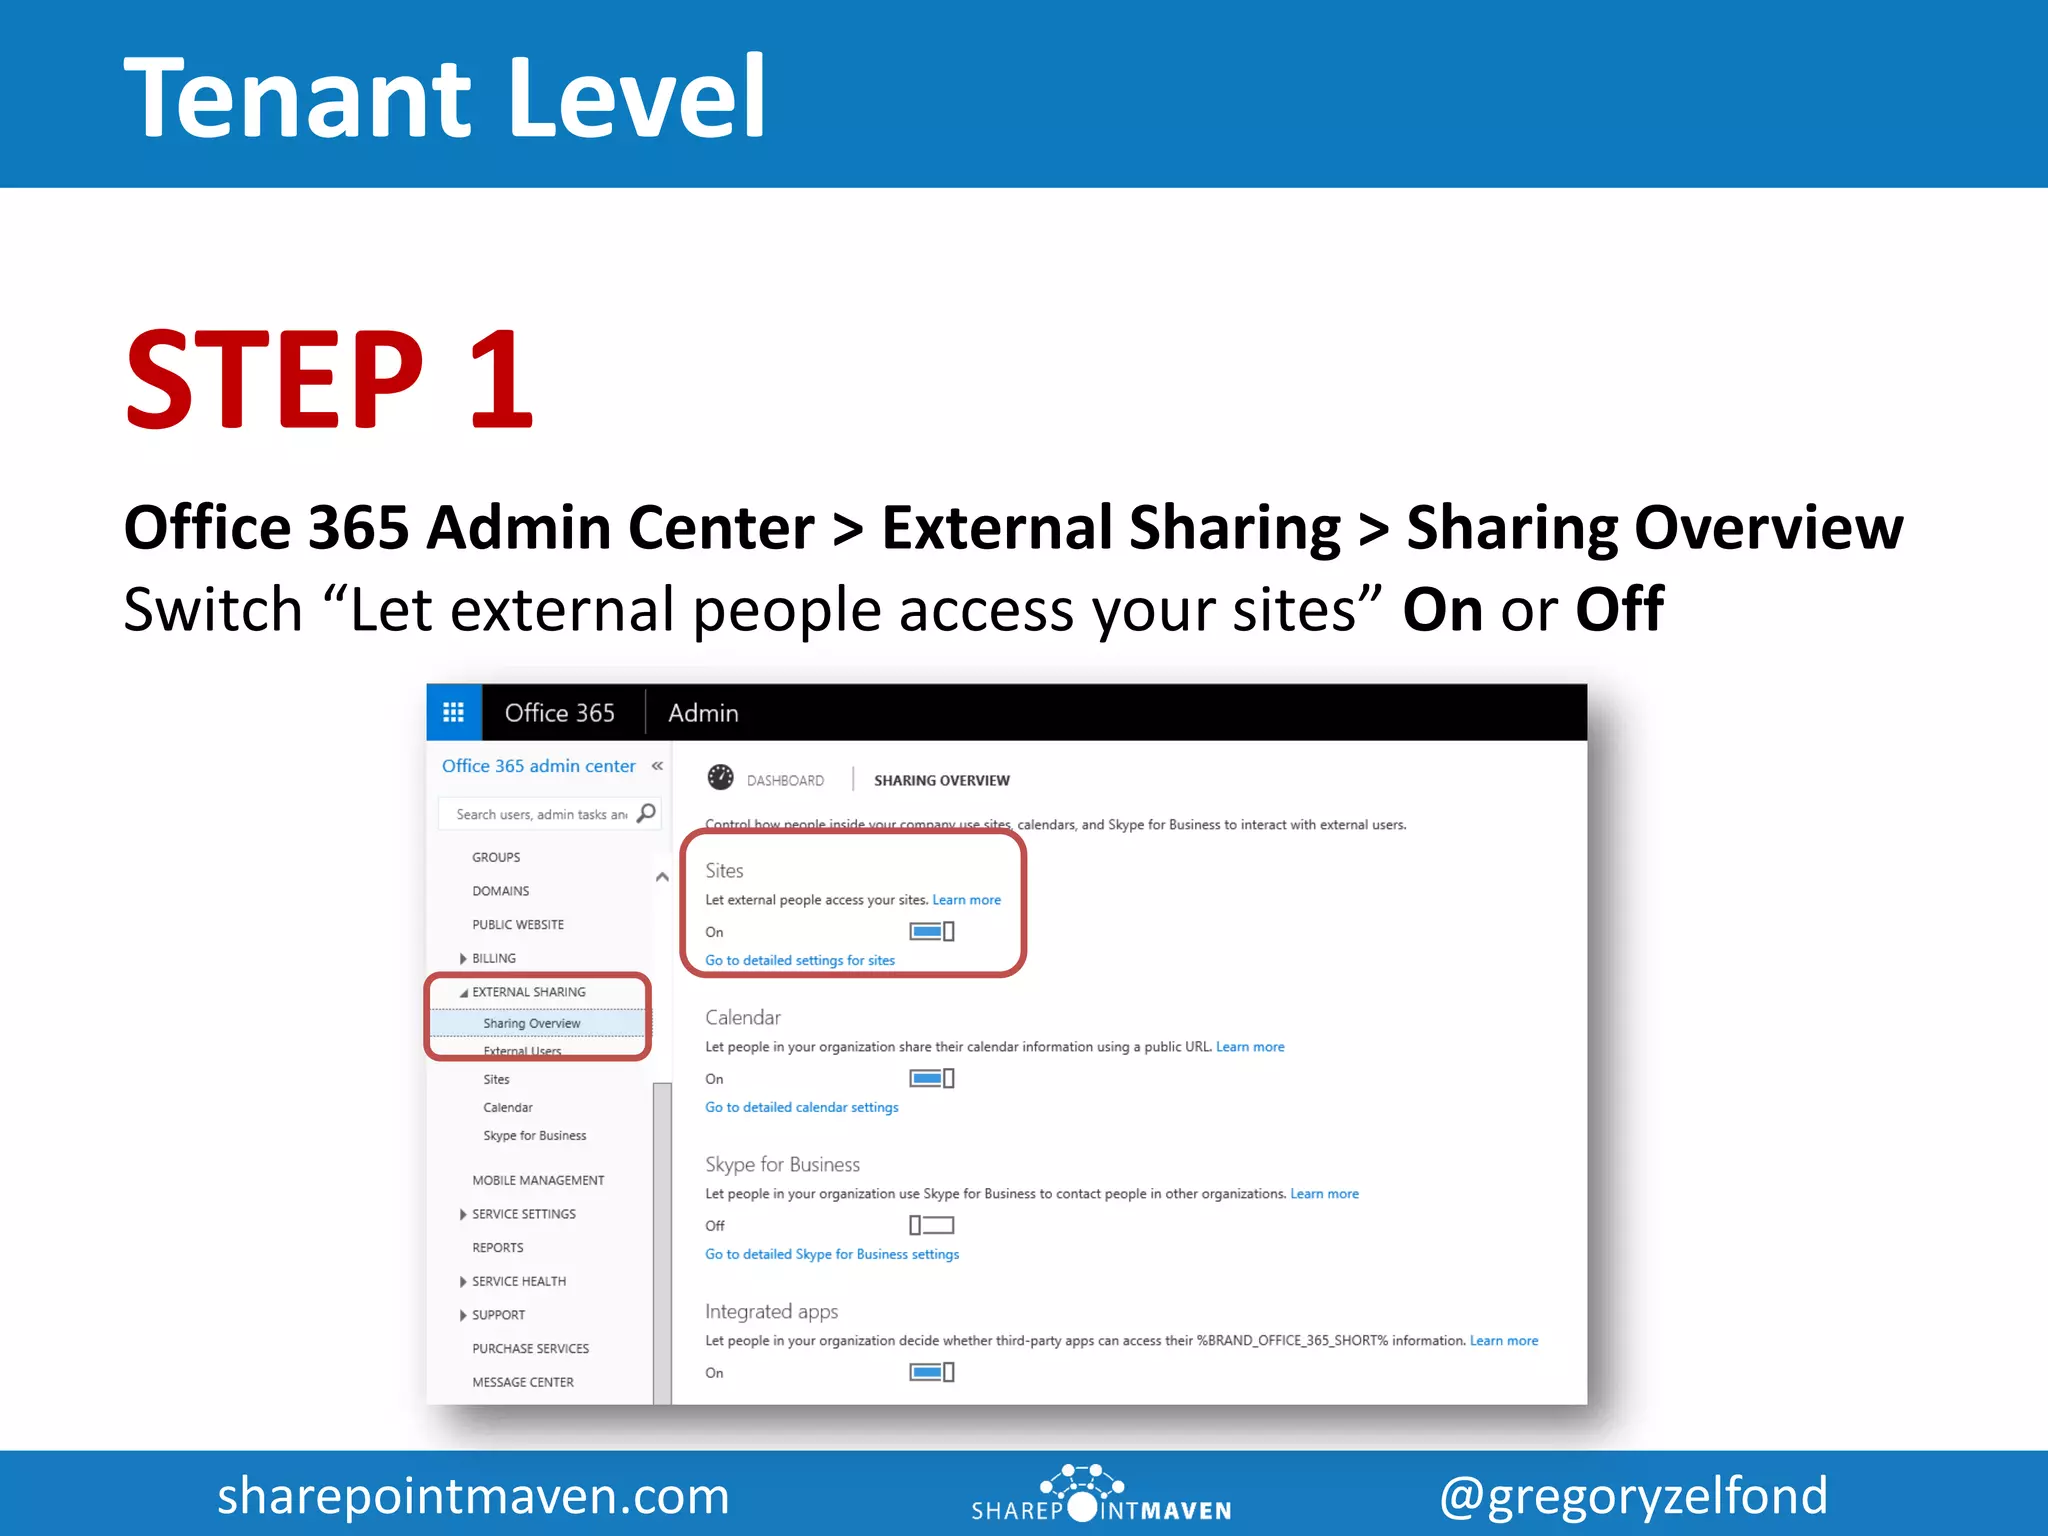Image resolution: width=2048 pixels, height=1536 pixels.
Task: Expand the BILLING menu arrow
Action: coord(463,958)
